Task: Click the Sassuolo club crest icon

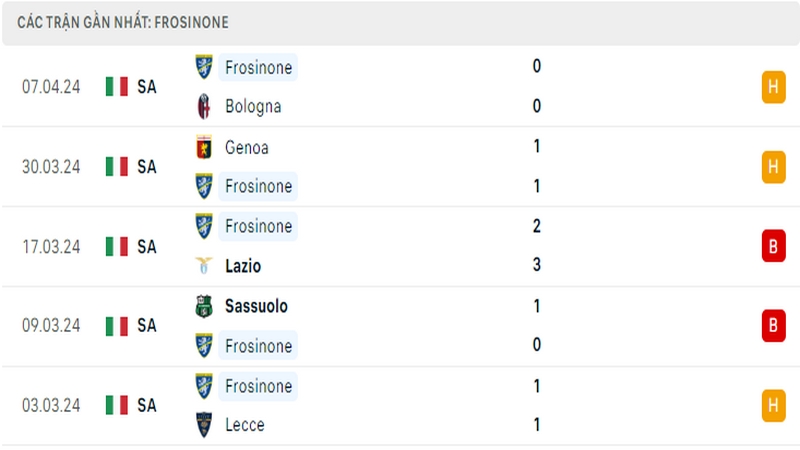Action: pos(204,306)
